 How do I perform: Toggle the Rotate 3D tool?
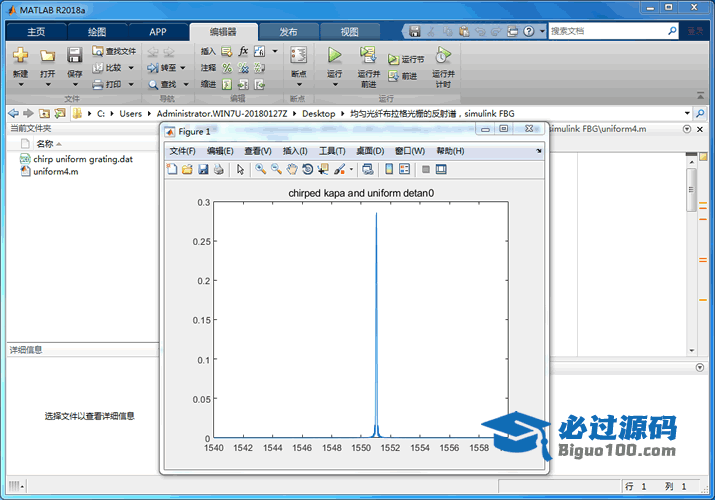308,170
